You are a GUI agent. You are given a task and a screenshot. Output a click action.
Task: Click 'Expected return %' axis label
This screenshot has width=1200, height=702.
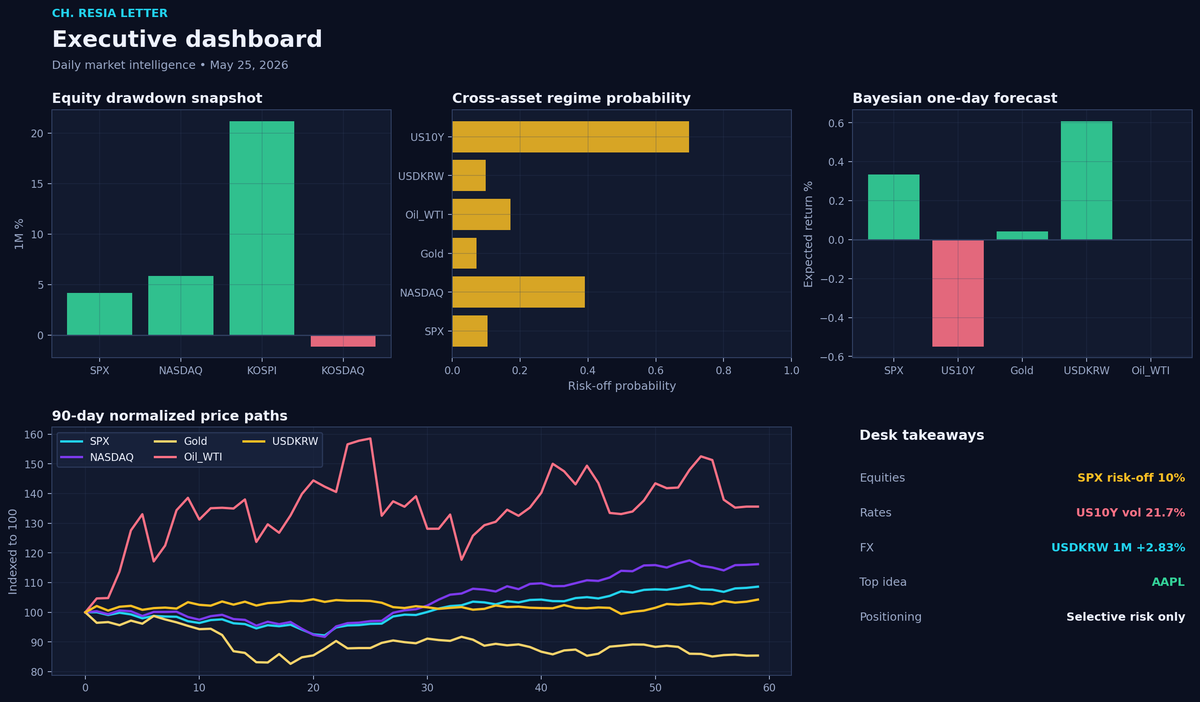[809, 233]
